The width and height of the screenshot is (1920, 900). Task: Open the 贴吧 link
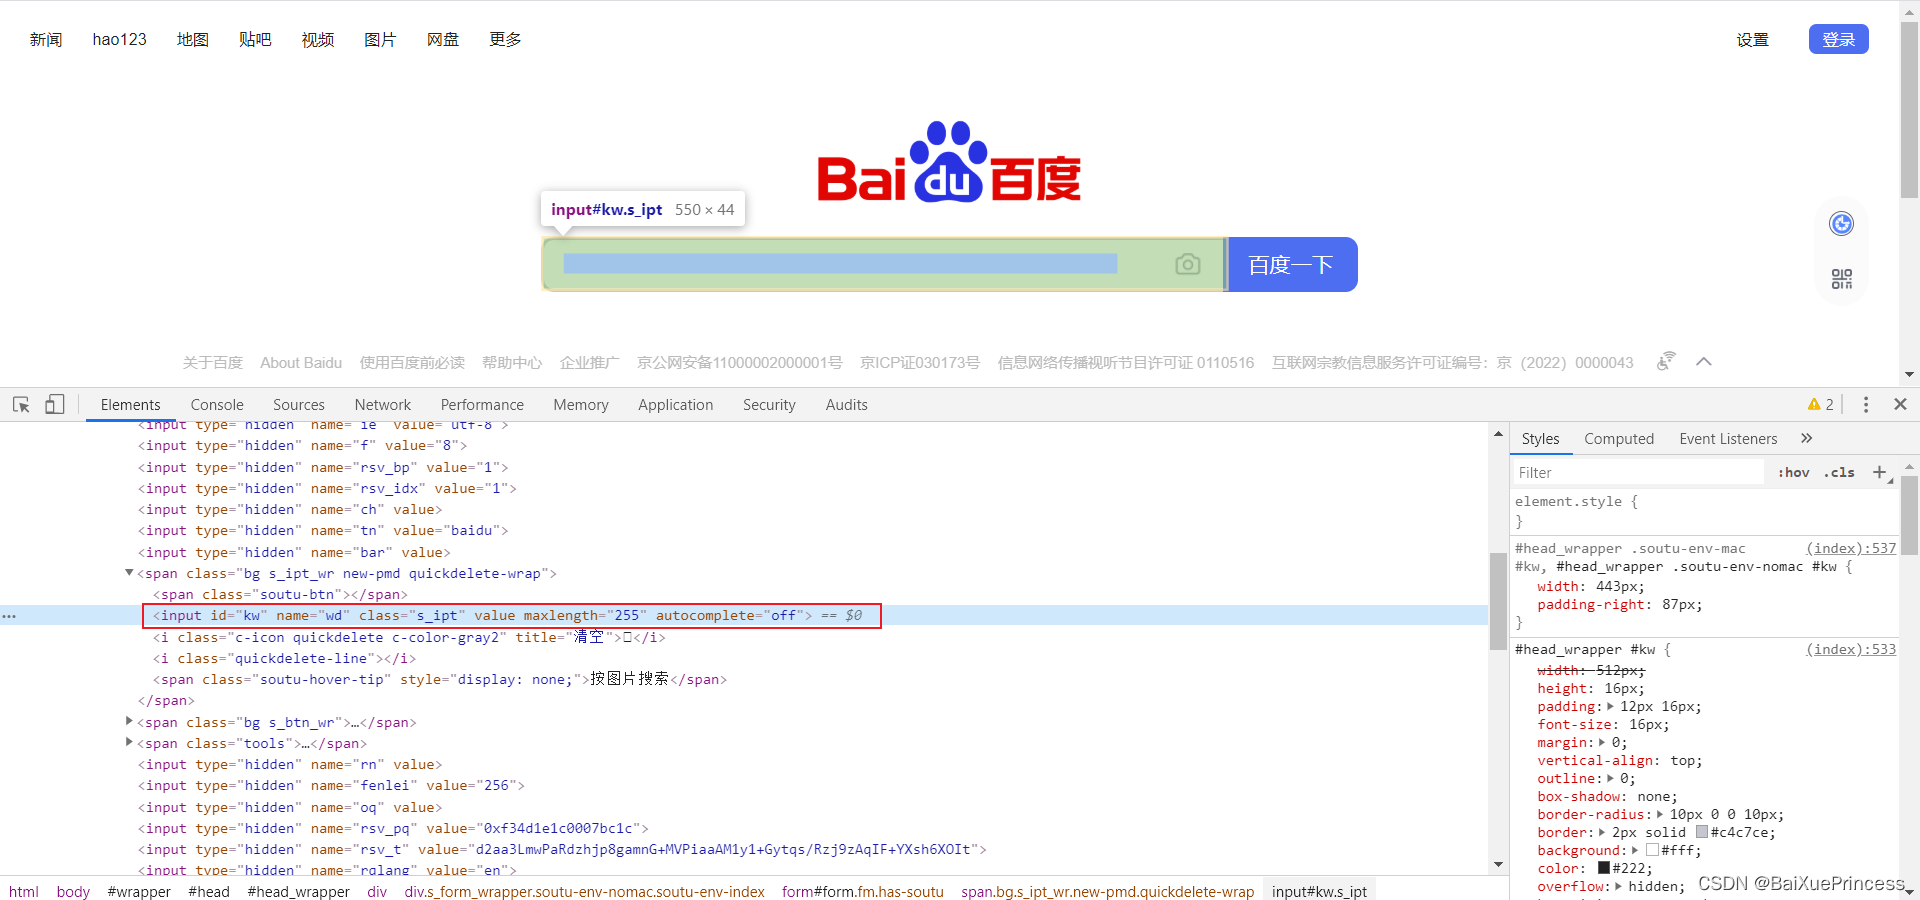(255, 39)
